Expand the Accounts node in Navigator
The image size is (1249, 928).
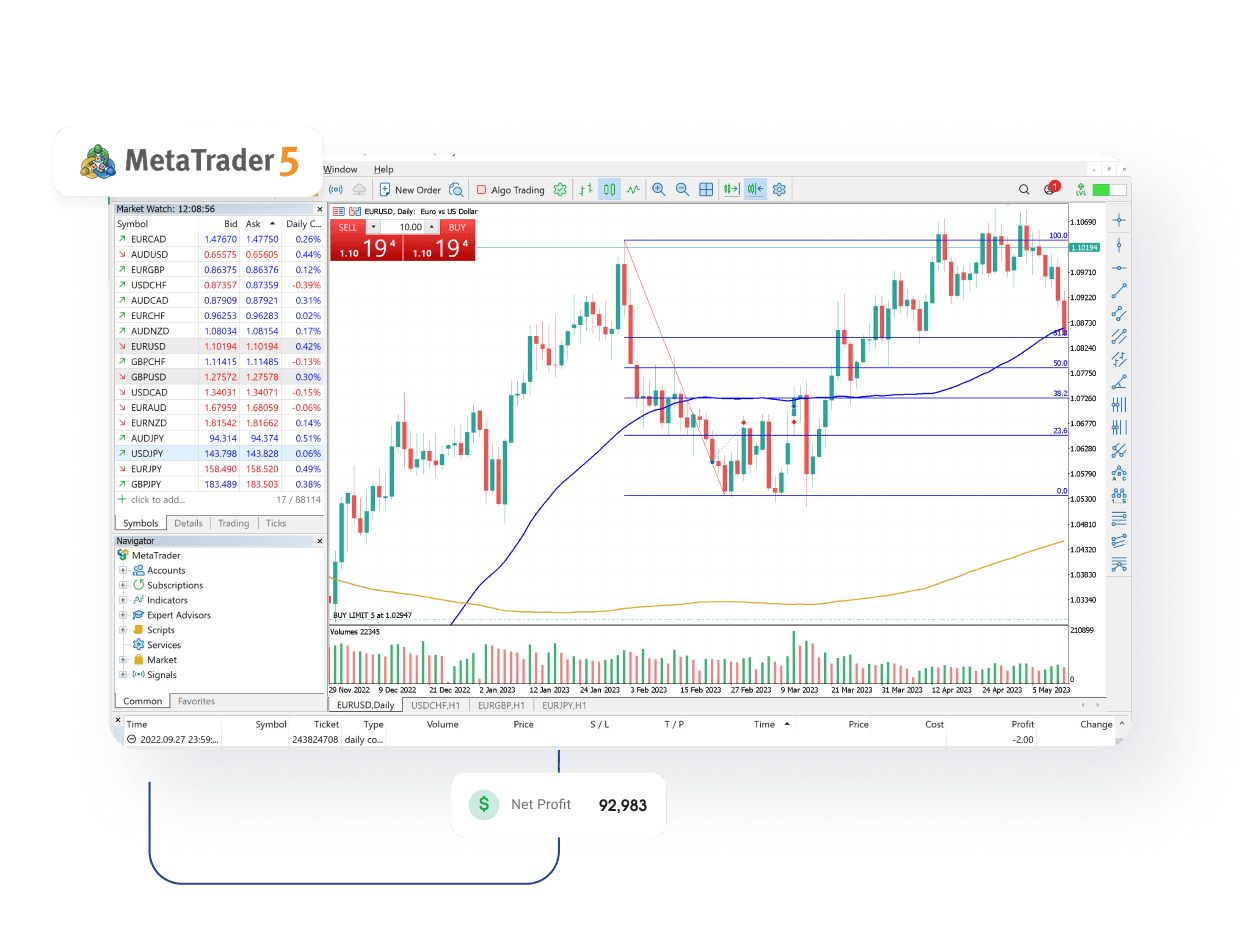[x=123, y=570]
